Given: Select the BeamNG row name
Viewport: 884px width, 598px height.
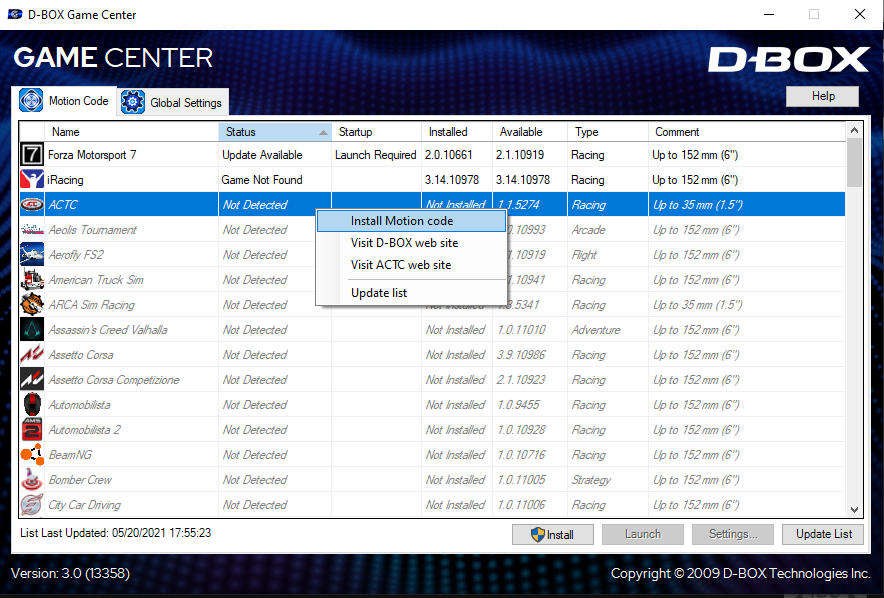Looking at the screenshot, I should (x=70, y=455).
